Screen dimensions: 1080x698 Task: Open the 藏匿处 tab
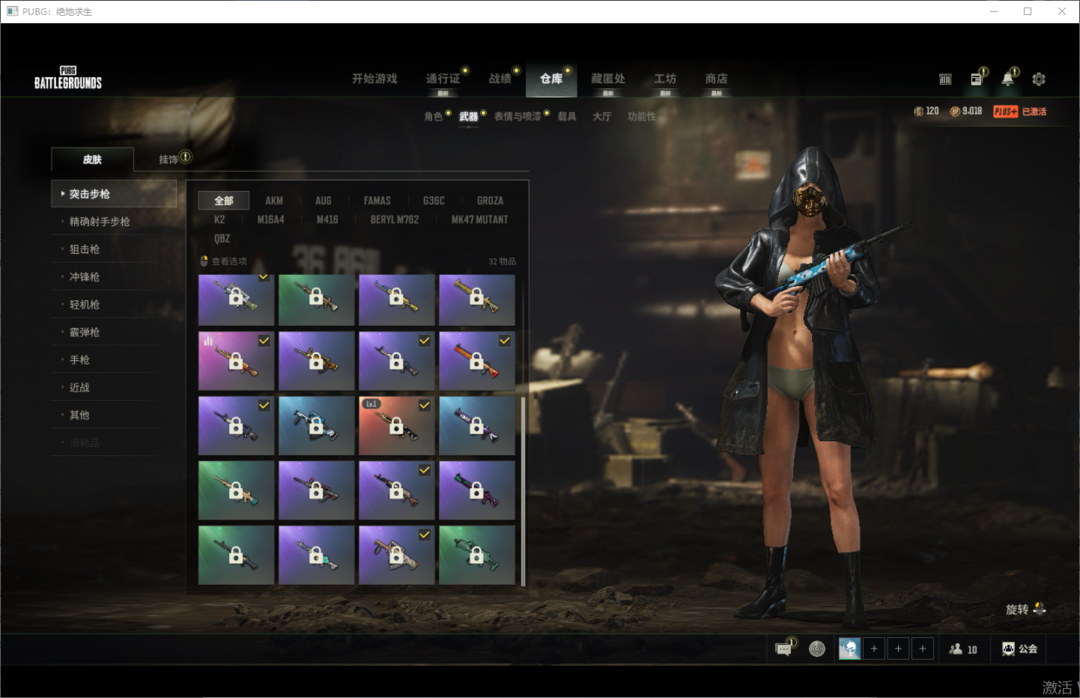point(608,79)
